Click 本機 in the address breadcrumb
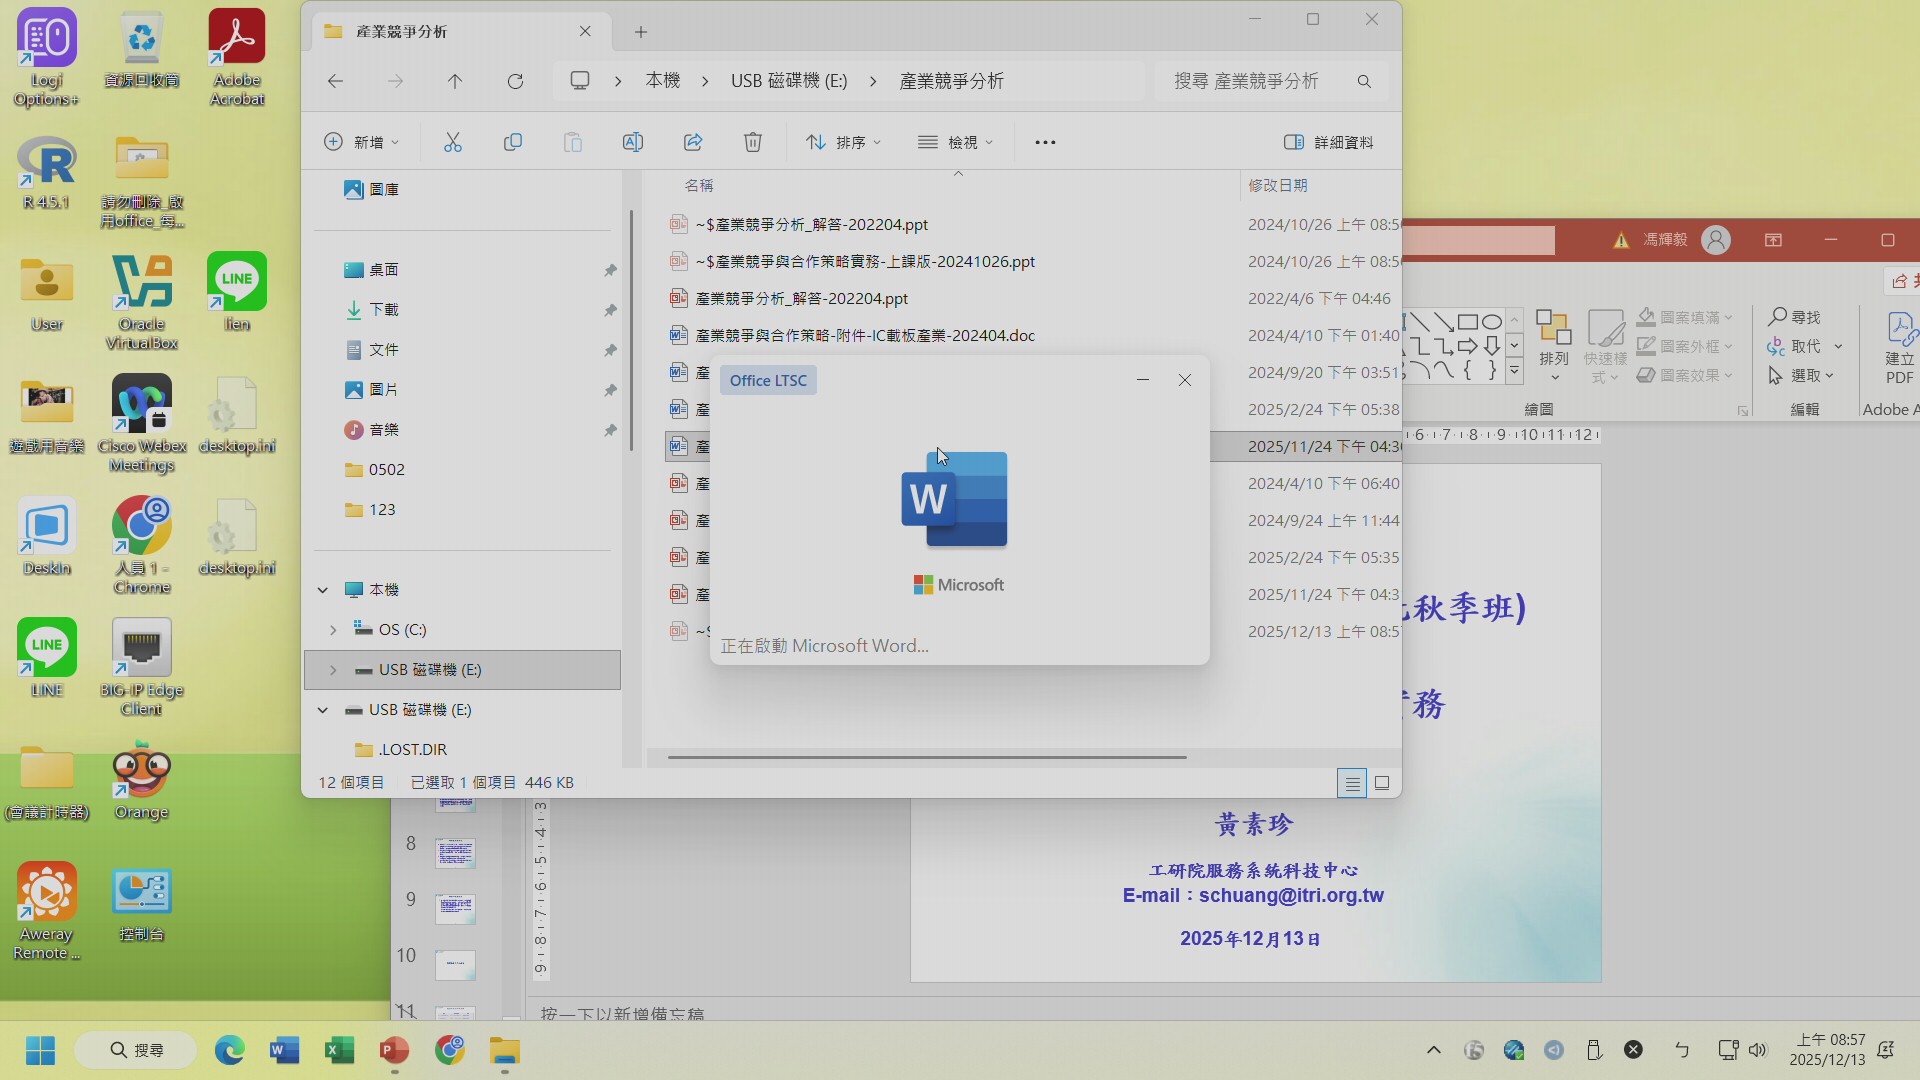 [x=662, y=81]
